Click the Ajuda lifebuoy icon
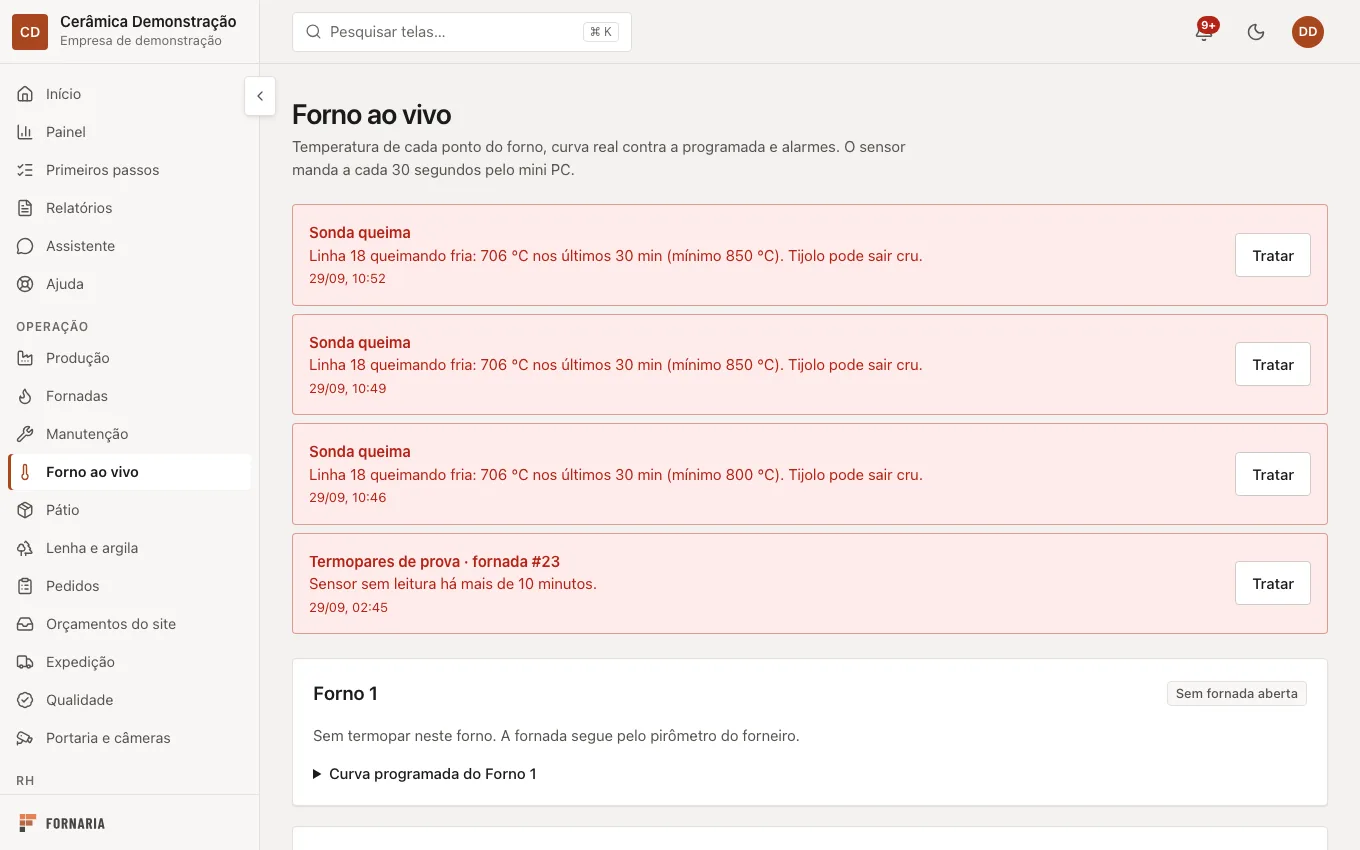The height and width of the screenshot is (850, 1360). [x=26, y=284]
